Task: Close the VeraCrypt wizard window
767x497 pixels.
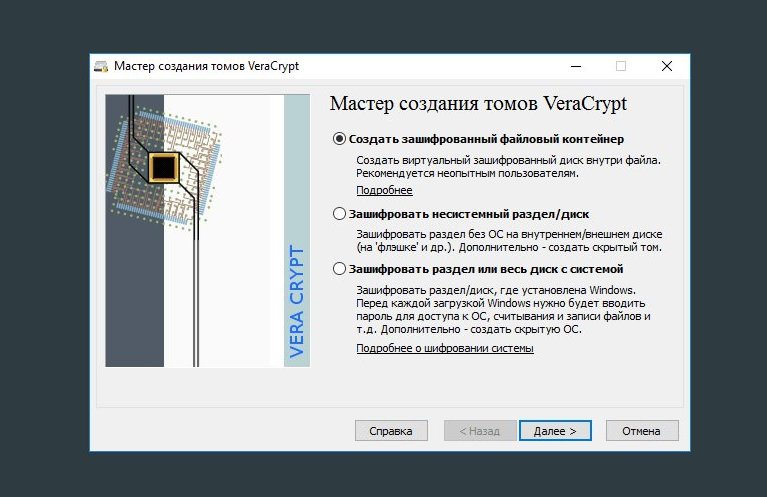Action: pos(667,66)
